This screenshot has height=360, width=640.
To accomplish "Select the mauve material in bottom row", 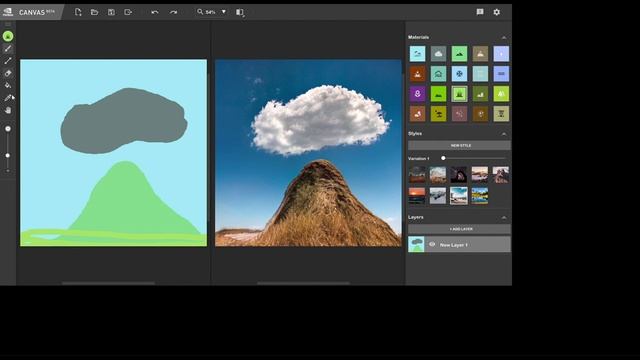I will point(459,114).
